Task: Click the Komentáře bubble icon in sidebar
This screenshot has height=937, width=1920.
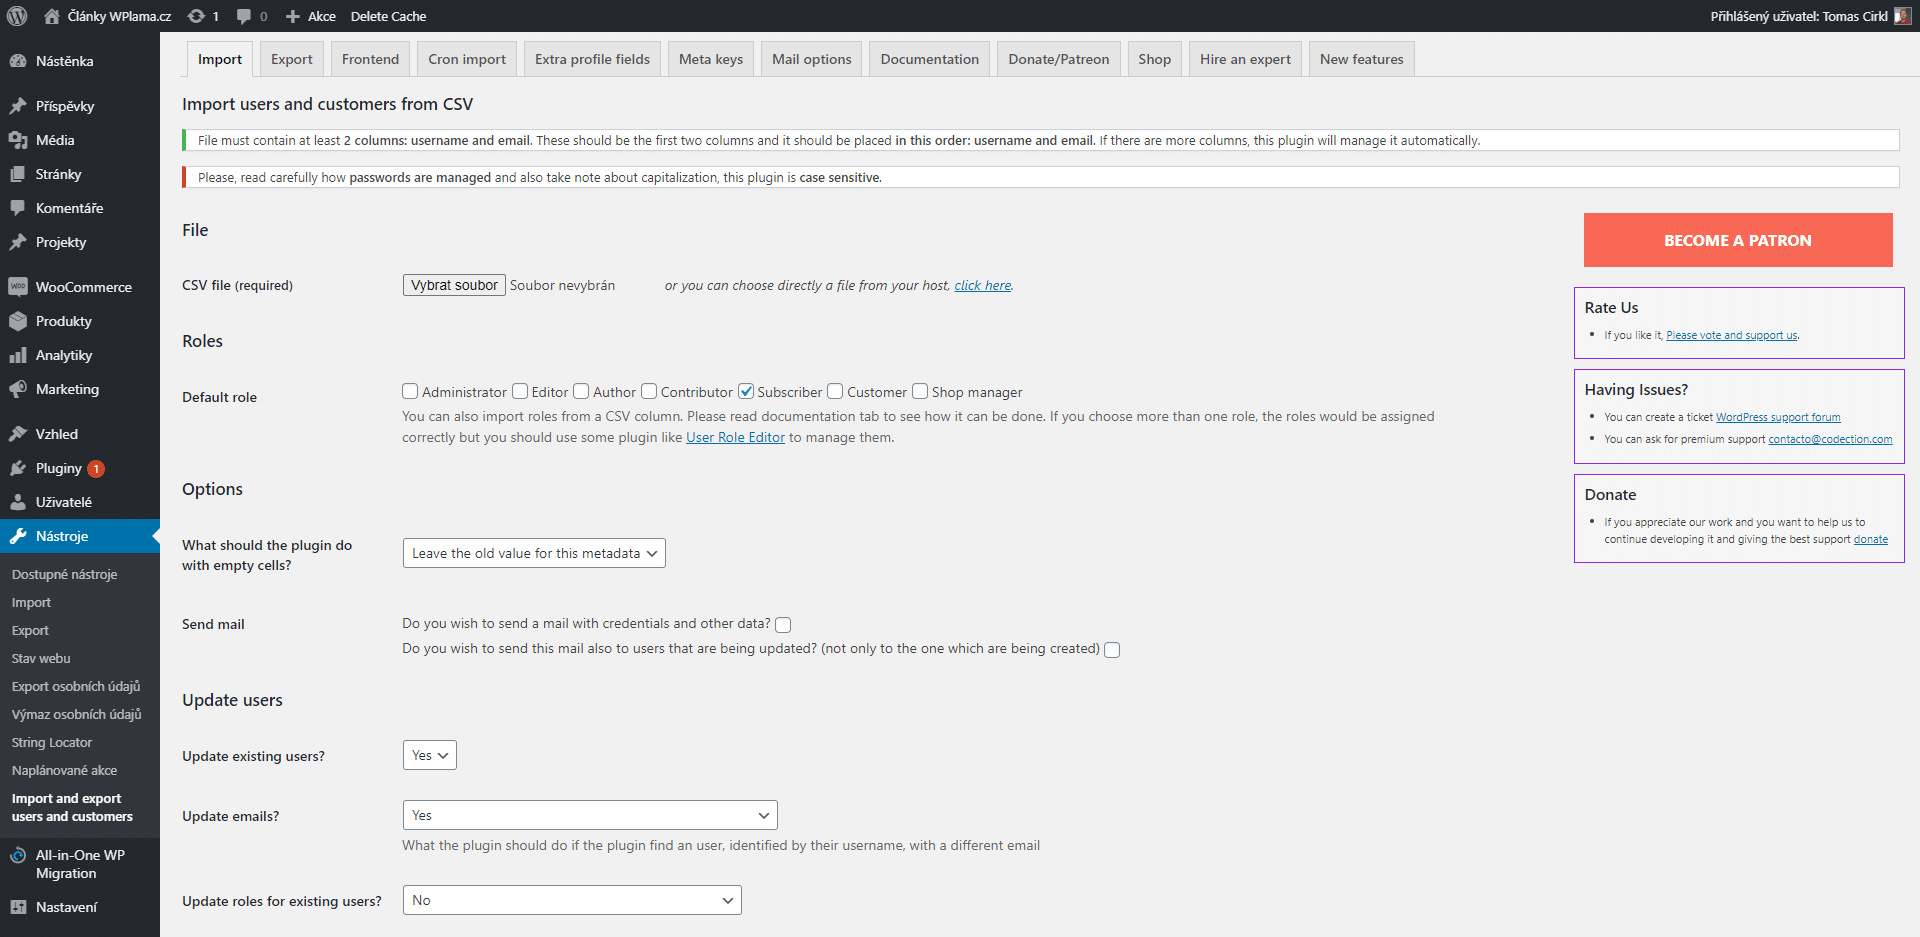Action: [18, 208]
